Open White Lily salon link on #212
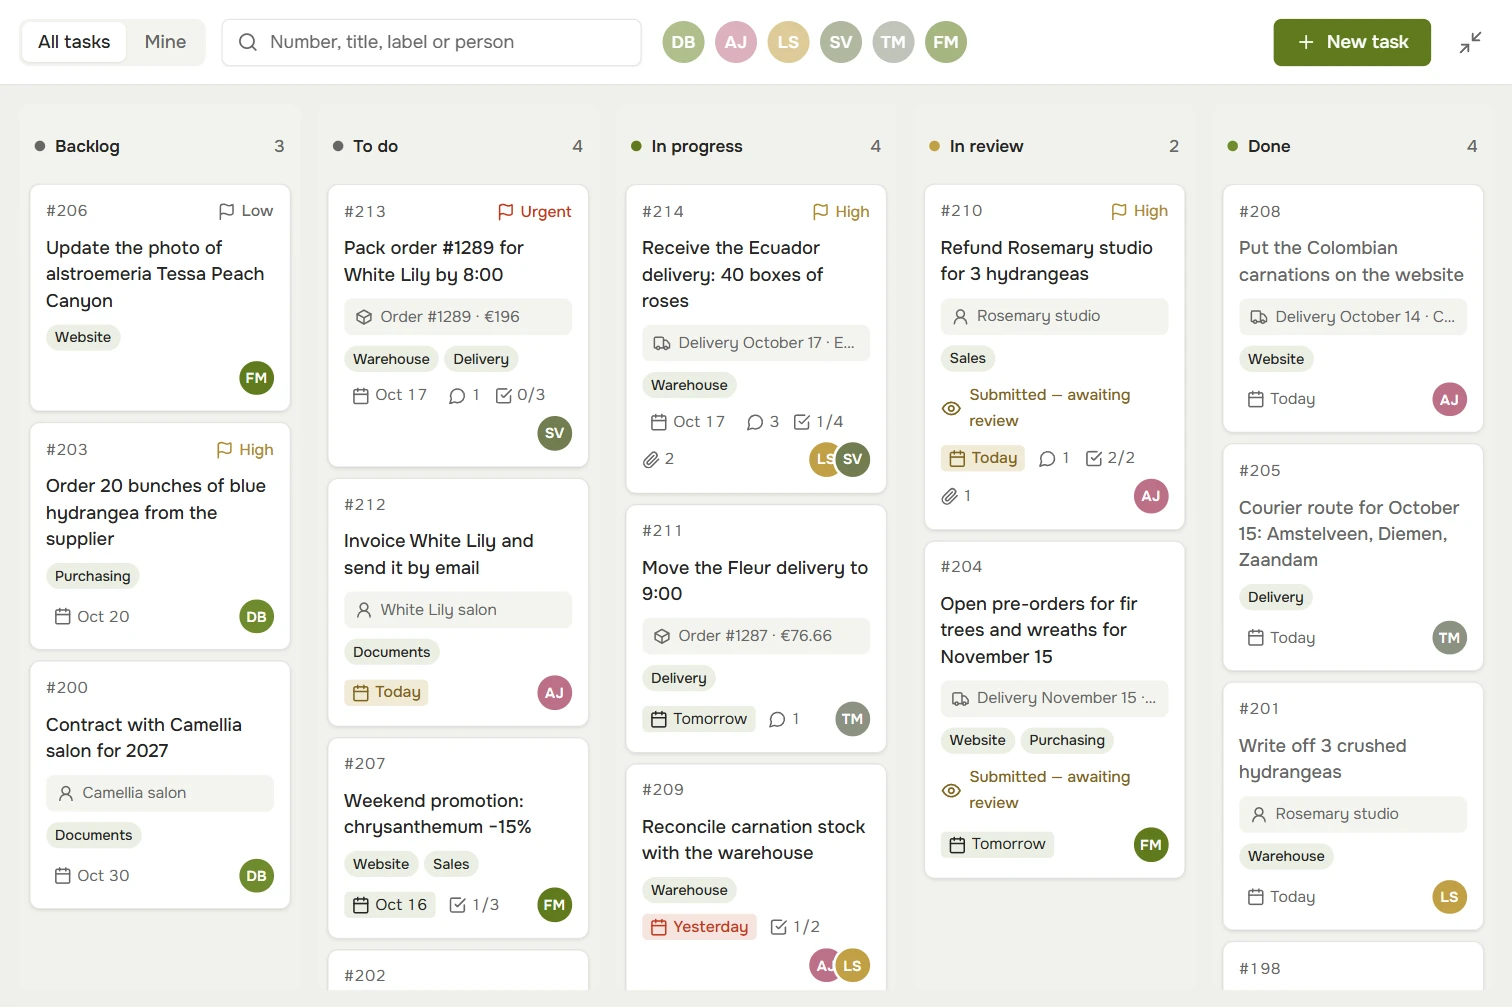1512x1008 pixels. click(x=458, y=610)
